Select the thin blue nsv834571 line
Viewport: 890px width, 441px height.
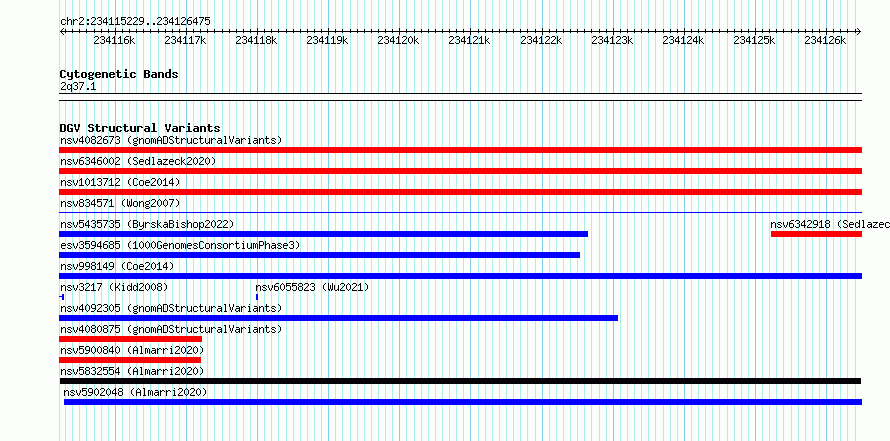(x=460, y=212)
